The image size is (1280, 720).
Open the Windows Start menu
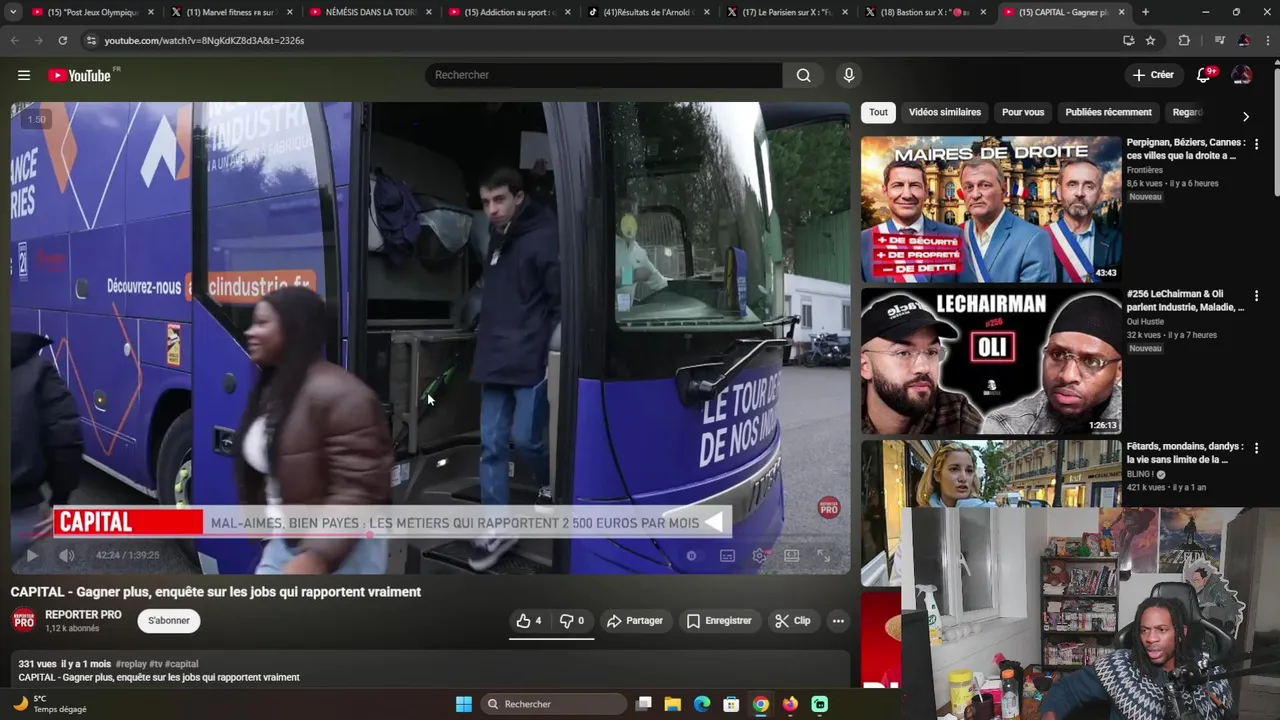(464, 704)
